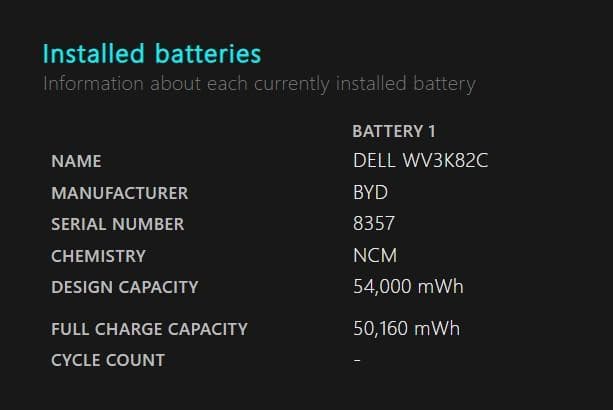Click the mWh unit after 54,000
This screenshot has width=613, height=410.
(440, 287)
